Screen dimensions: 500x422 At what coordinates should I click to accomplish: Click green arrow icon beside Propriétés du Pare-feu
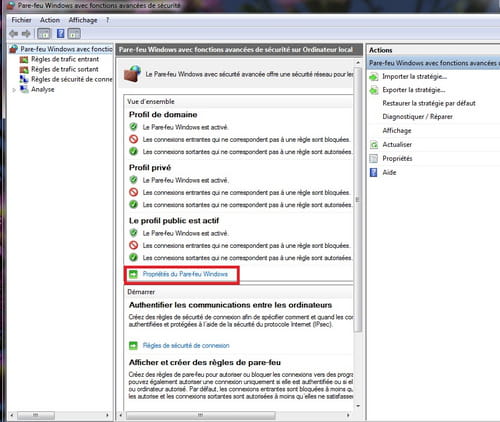133,274
